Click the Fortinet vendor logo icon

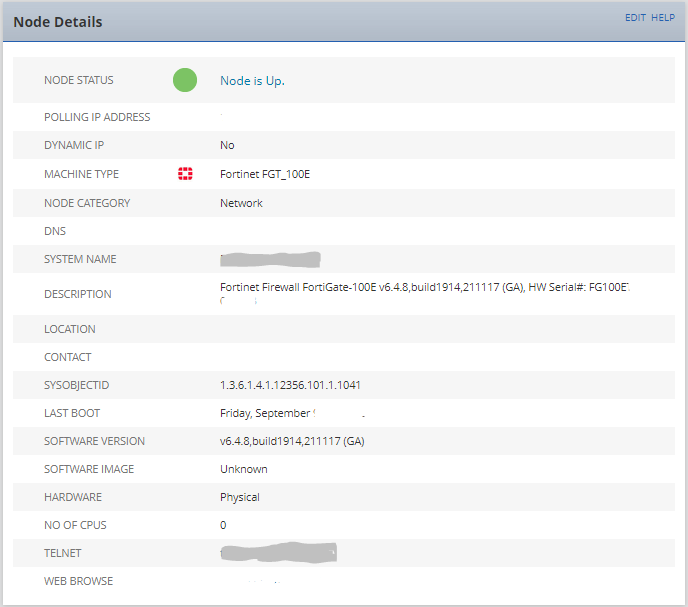[x=185, y=174]
